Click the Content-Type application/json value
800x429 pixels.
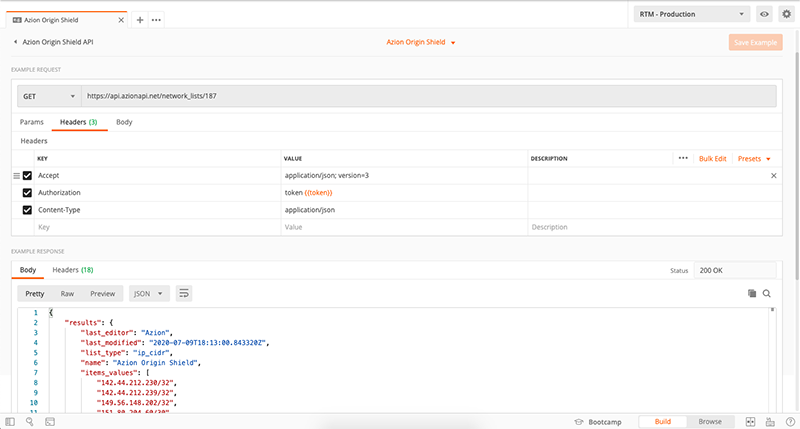310,210
